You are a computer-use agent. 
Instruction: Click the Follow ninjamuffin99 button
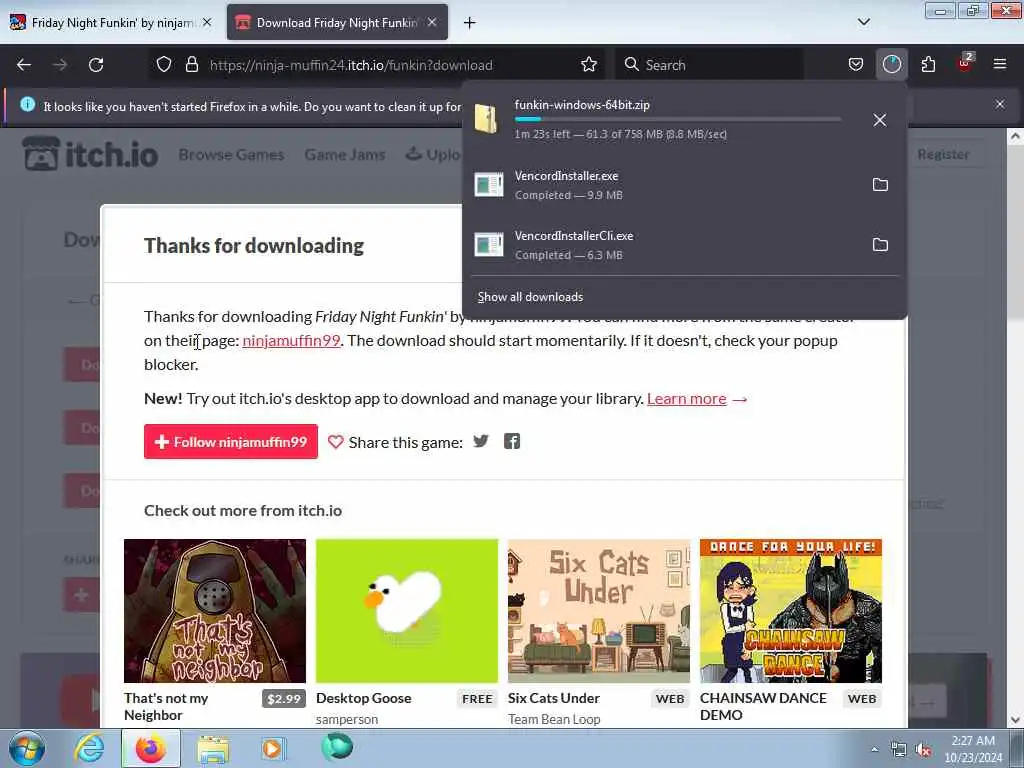pos(231,441)
